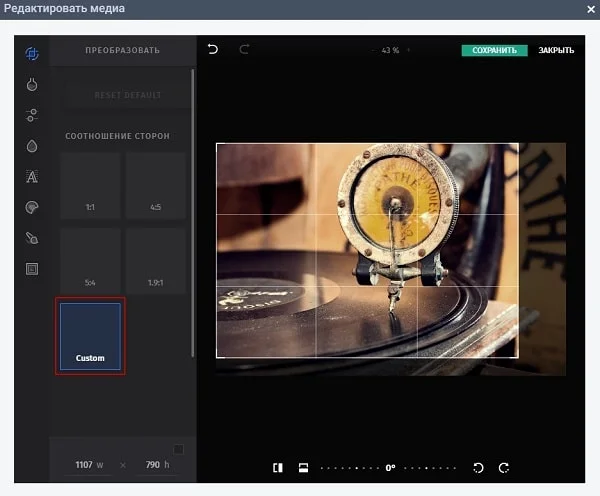This screenshot has width=600, height=496.
Task: Open the Filters tool in sidebar
Action: (x=32, y=84)
